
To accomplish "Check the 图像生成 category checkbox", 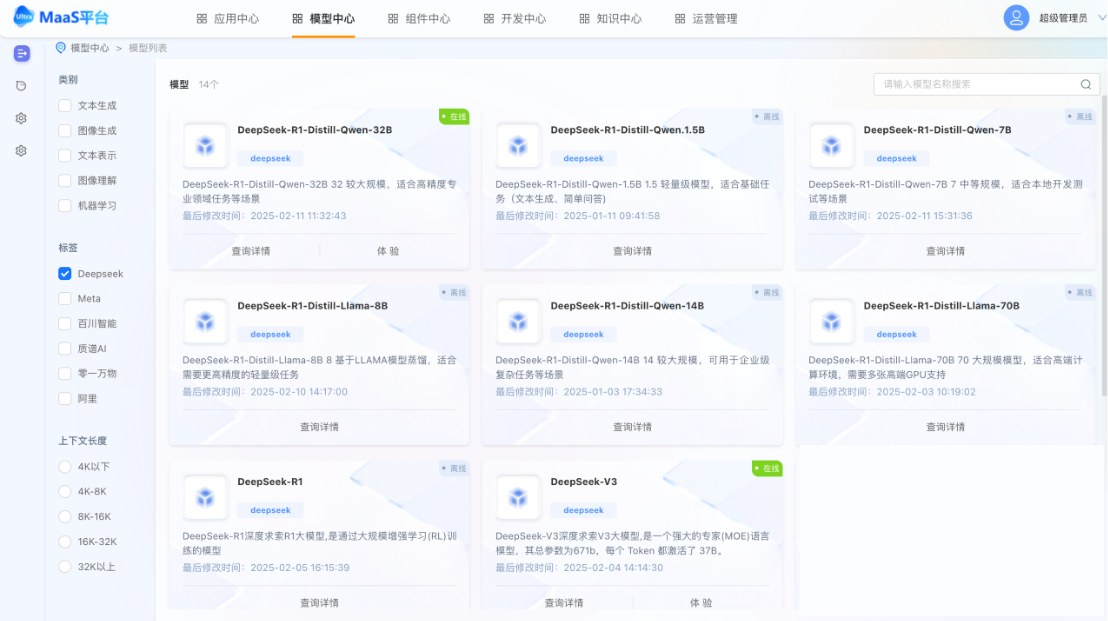I will point(65,131).
